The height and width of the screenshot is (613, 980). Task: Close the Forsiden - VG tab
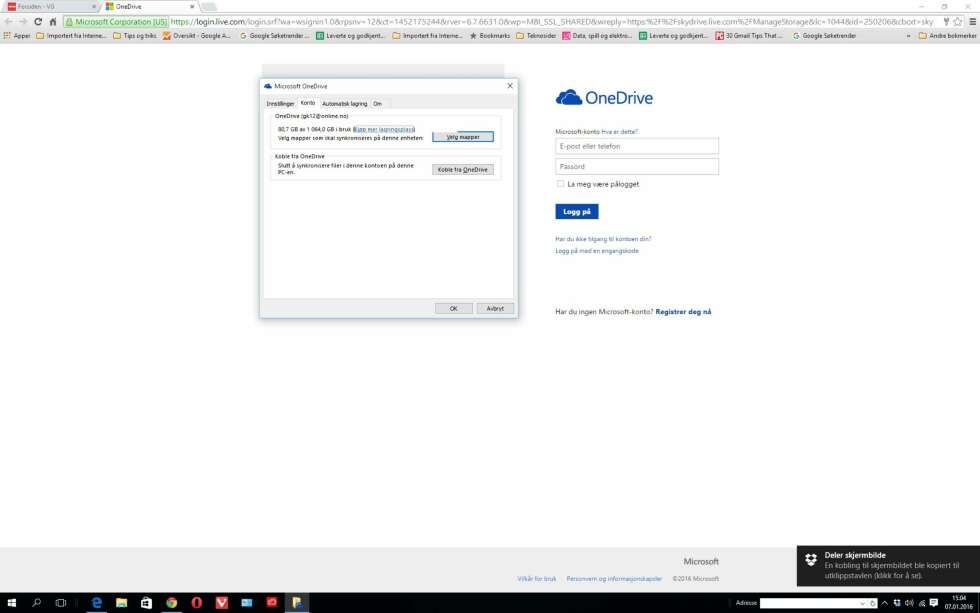(94, 6)
